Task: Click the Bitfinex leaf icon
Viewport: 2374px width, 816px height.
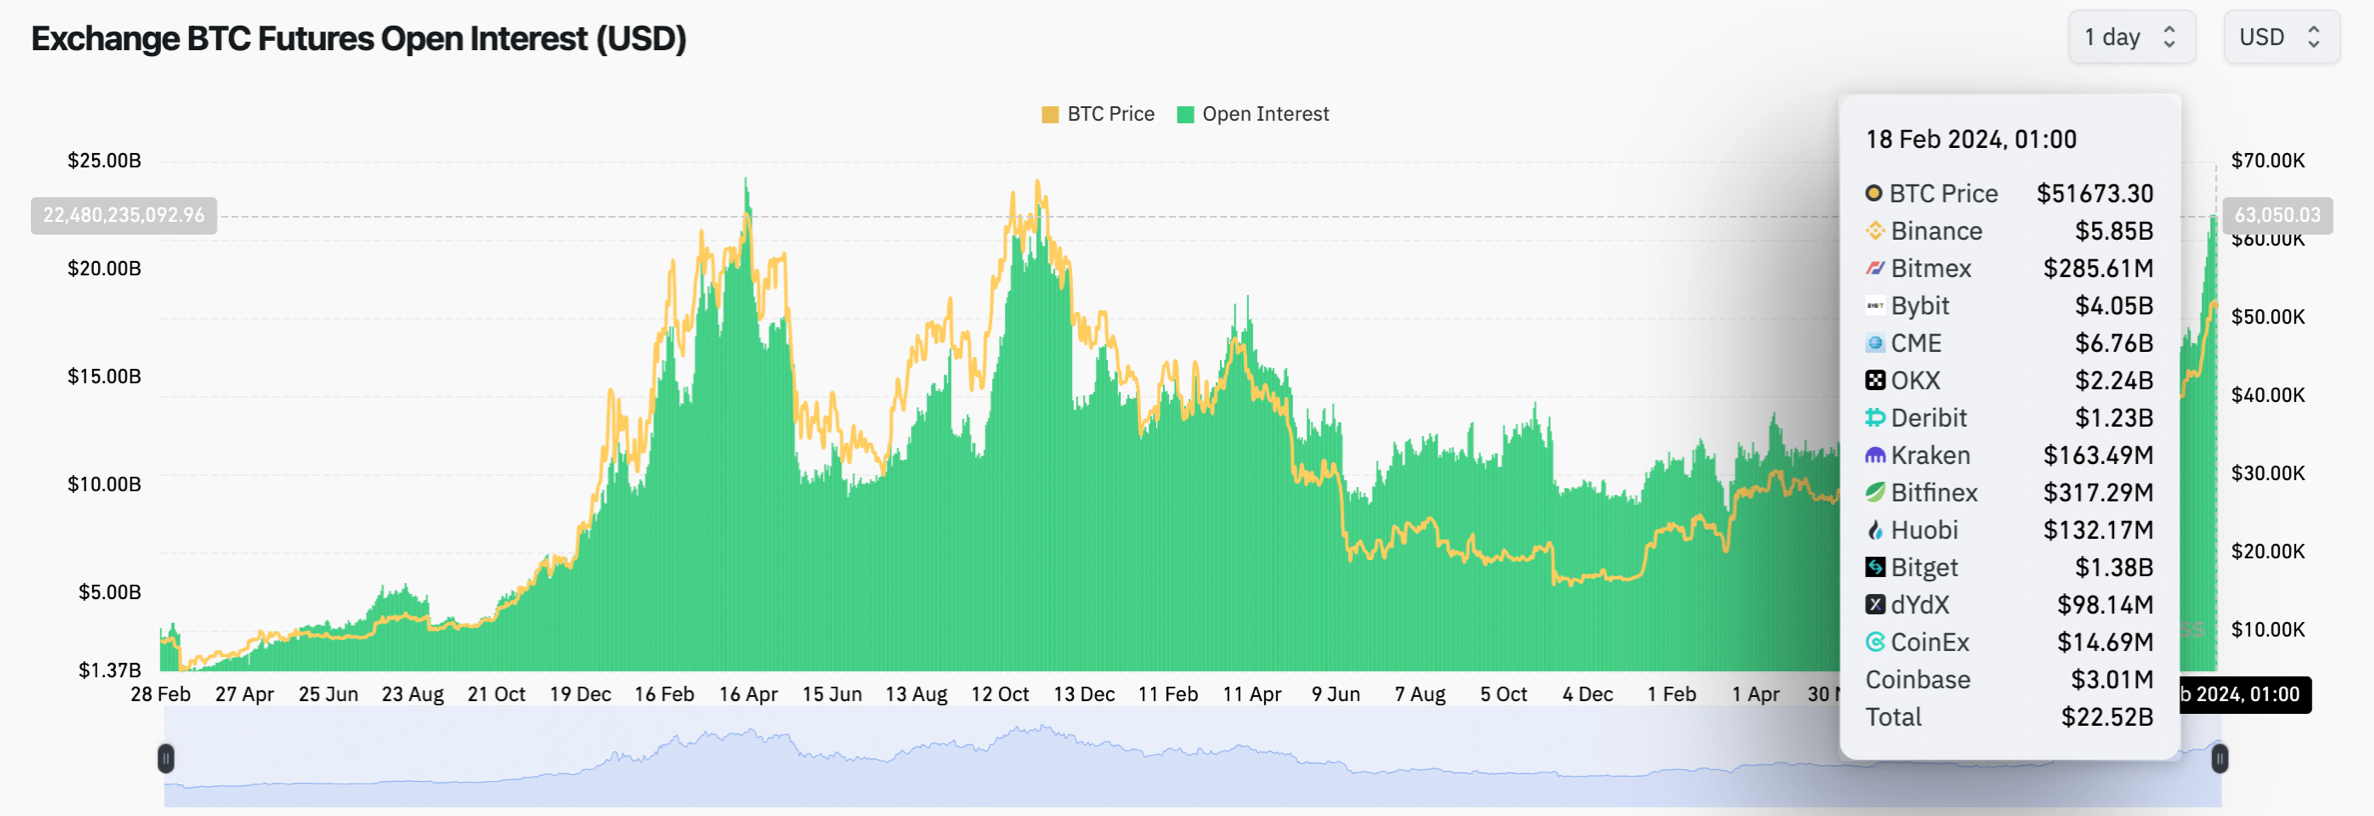Action: [x=1875, y=492]
